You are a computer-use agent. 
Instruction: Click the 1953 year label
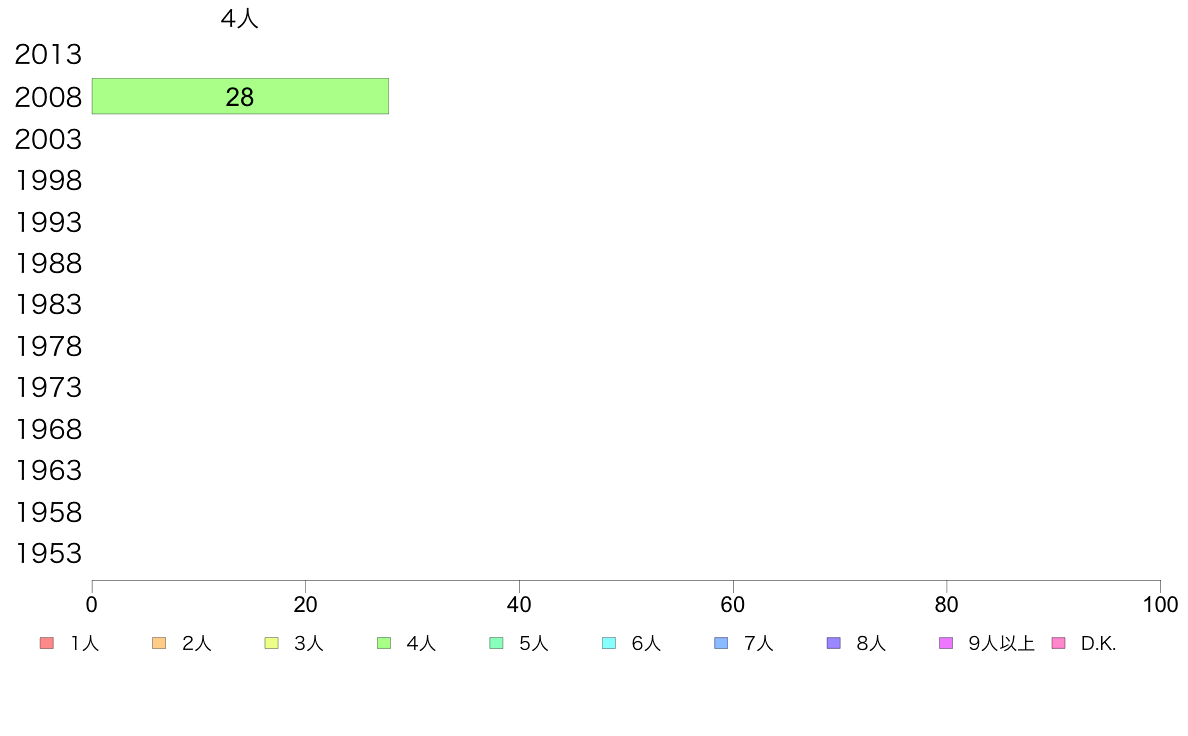point(48,553)
